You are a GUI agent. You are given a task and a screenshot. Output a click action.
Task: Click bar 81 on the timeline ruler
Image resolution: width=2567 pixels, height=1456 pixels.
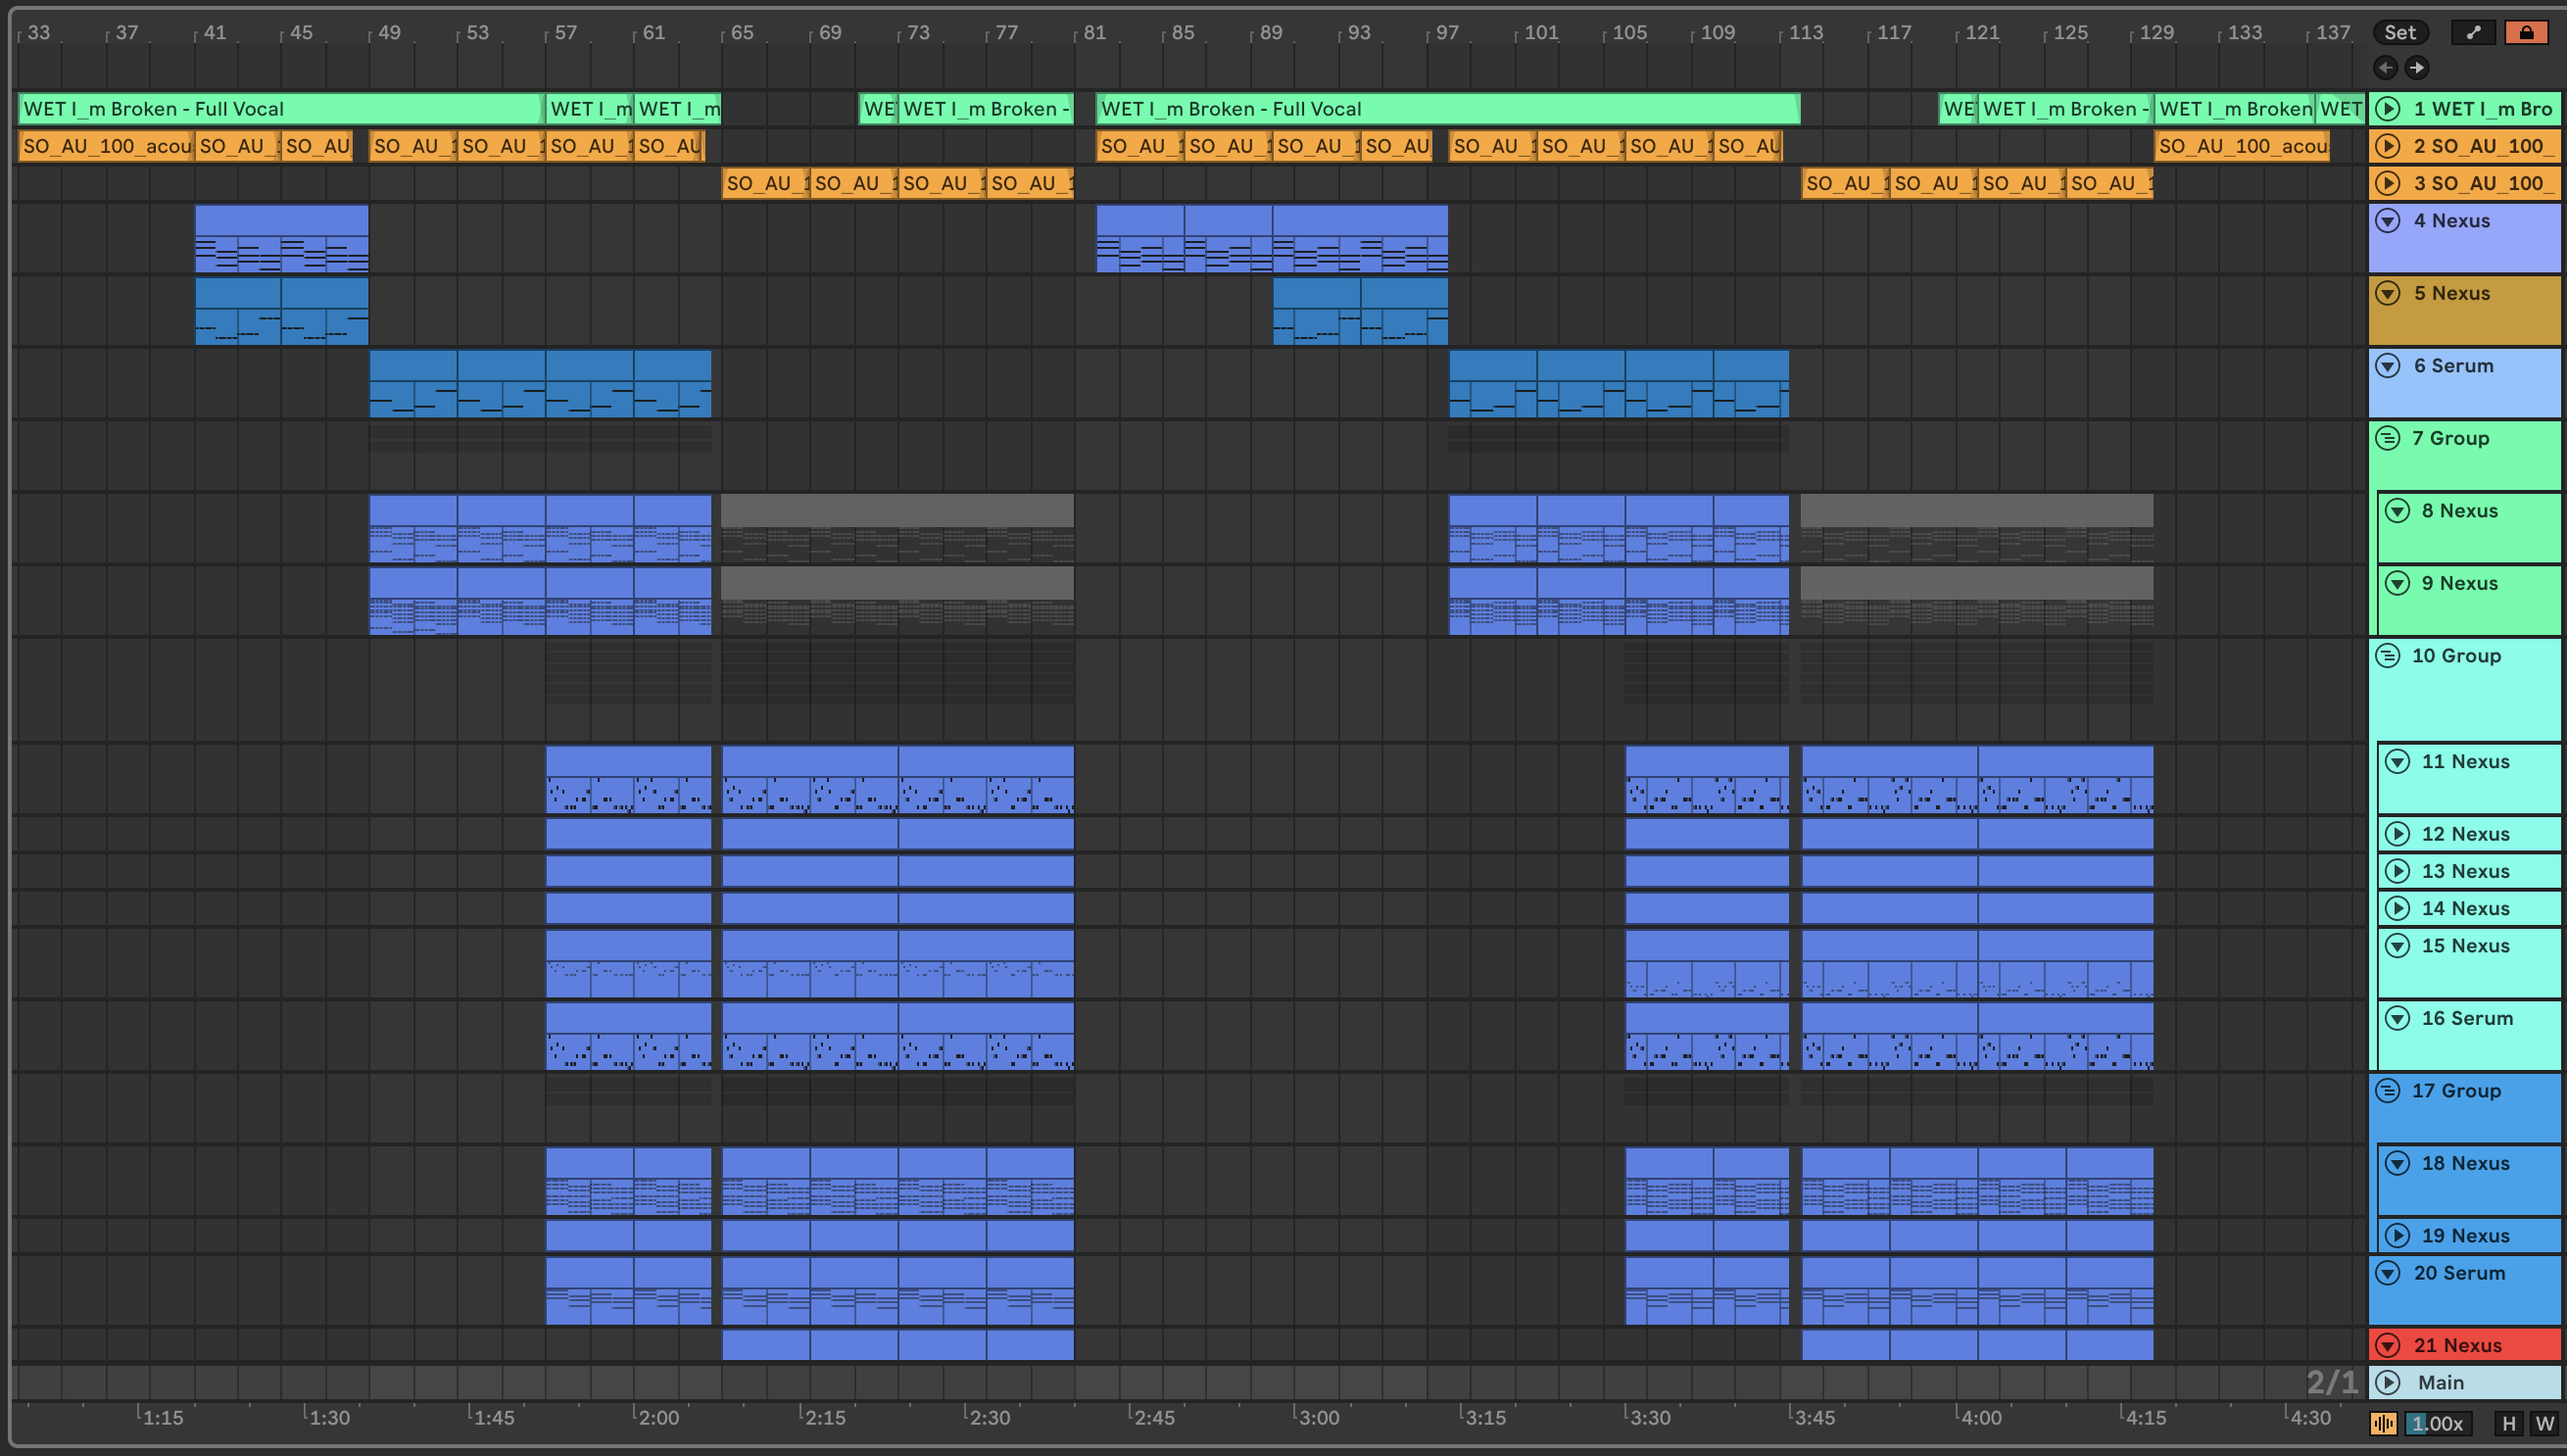[x=1094, y=33]
